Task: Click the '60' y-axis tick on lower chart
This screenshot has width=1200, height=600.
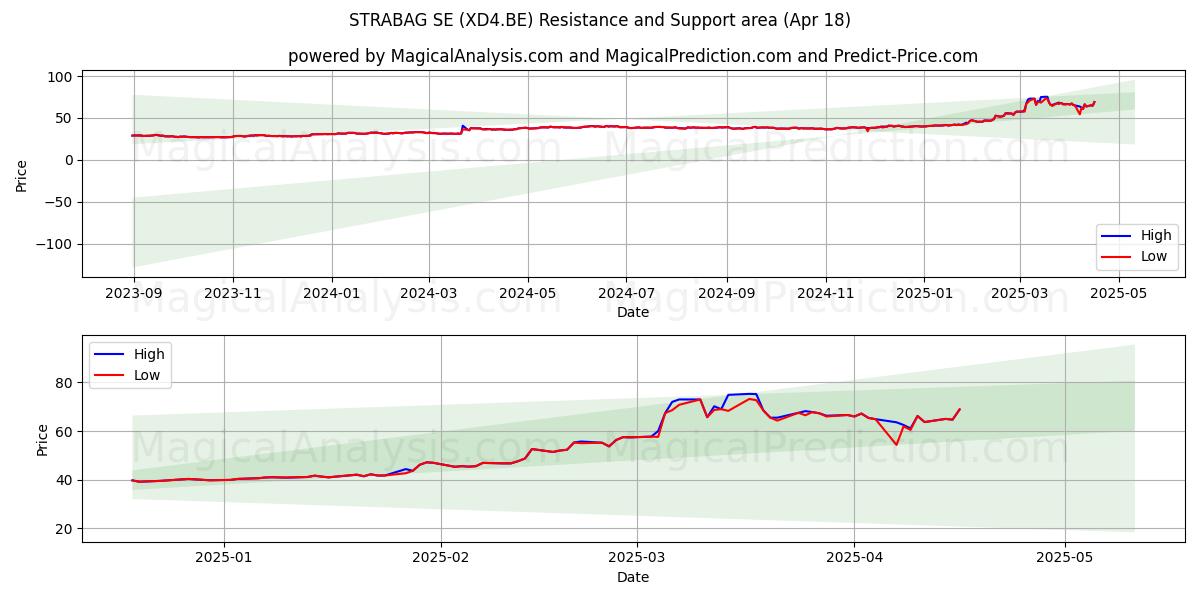Action: (66, 432)
